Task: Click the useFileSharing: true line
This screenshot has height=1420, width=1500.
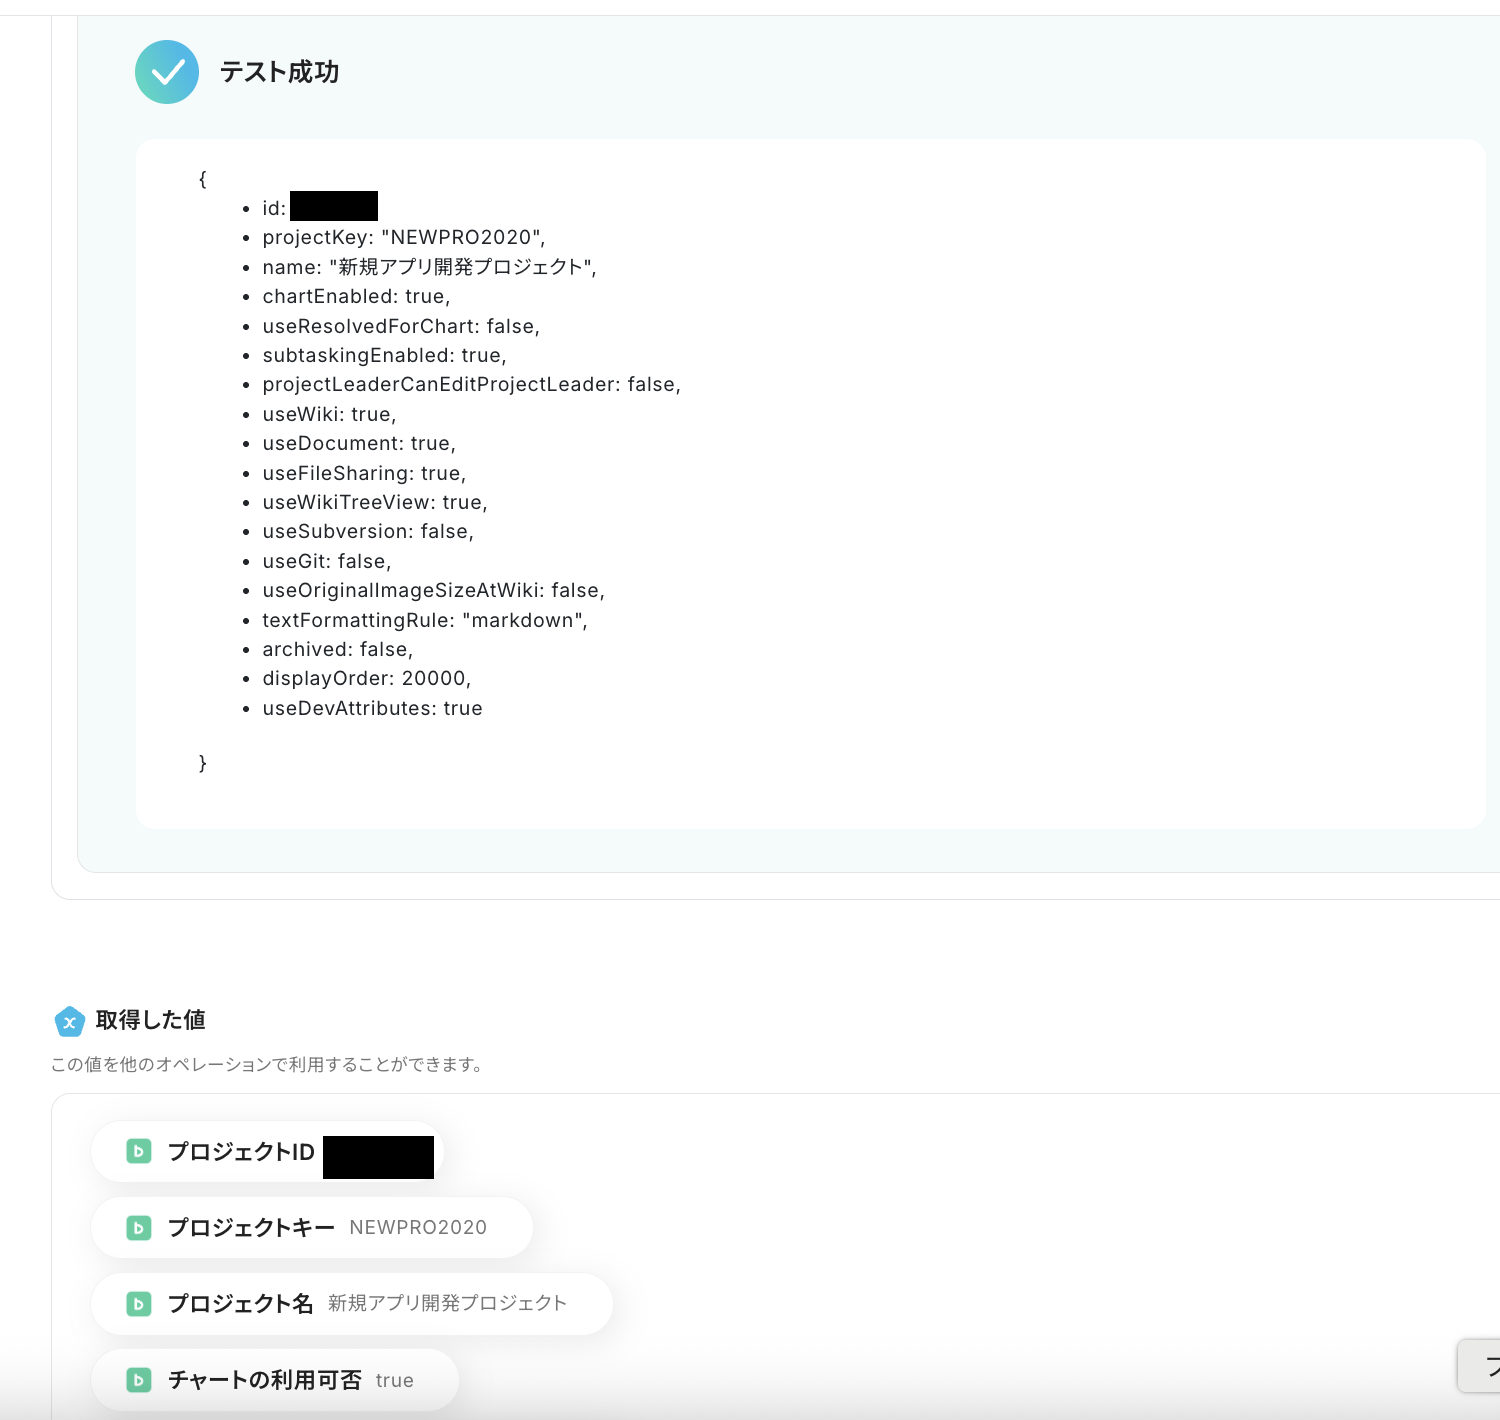Action: tap(365, 473)
